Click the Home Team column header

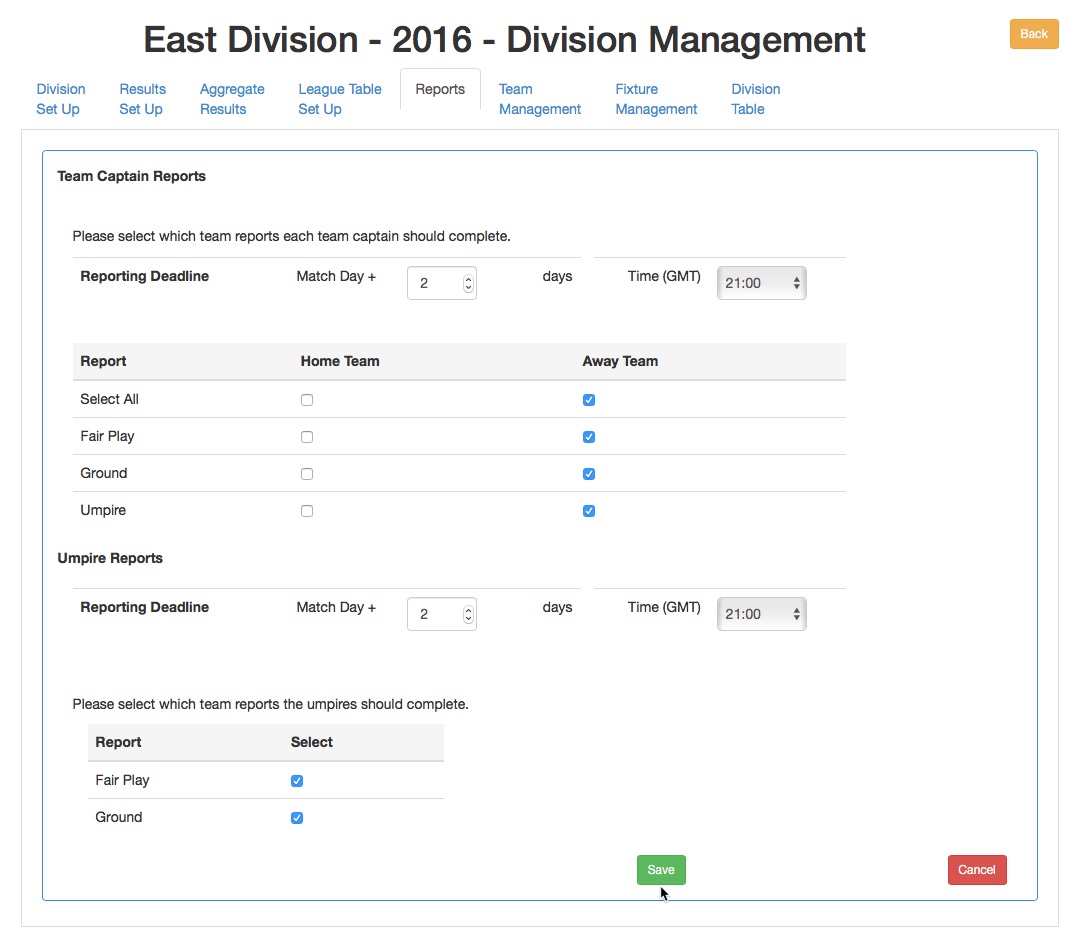click(340, 361)
